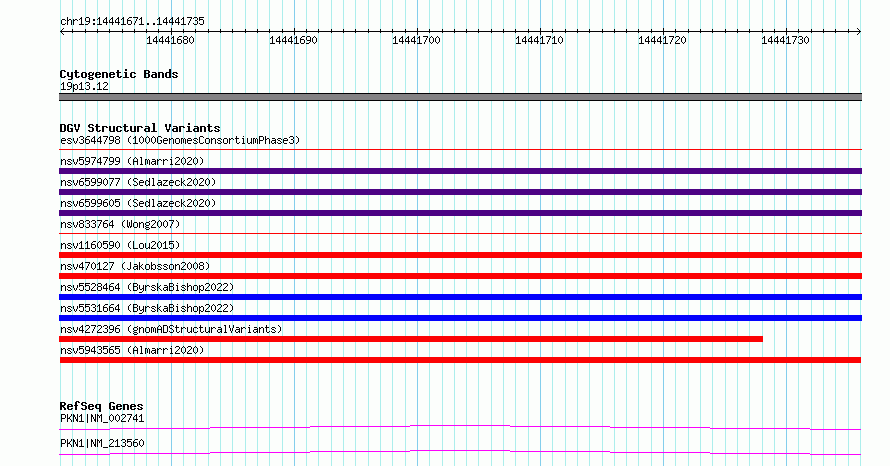Image resolution: width=890 pixels, height=466 pixels.
Task: Open variant nsv833764 (Wong2007)
Action: tap(120, 224)
